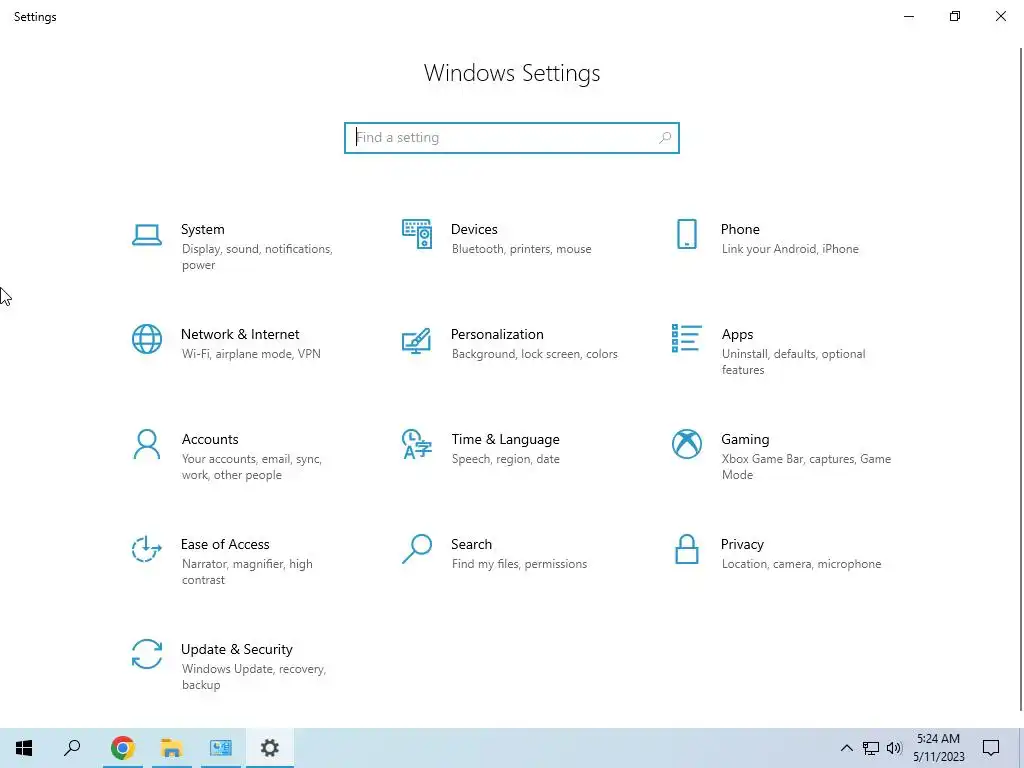Open the Ease of Access icon
1024x768 pixels.
click(x=147, y=549)
